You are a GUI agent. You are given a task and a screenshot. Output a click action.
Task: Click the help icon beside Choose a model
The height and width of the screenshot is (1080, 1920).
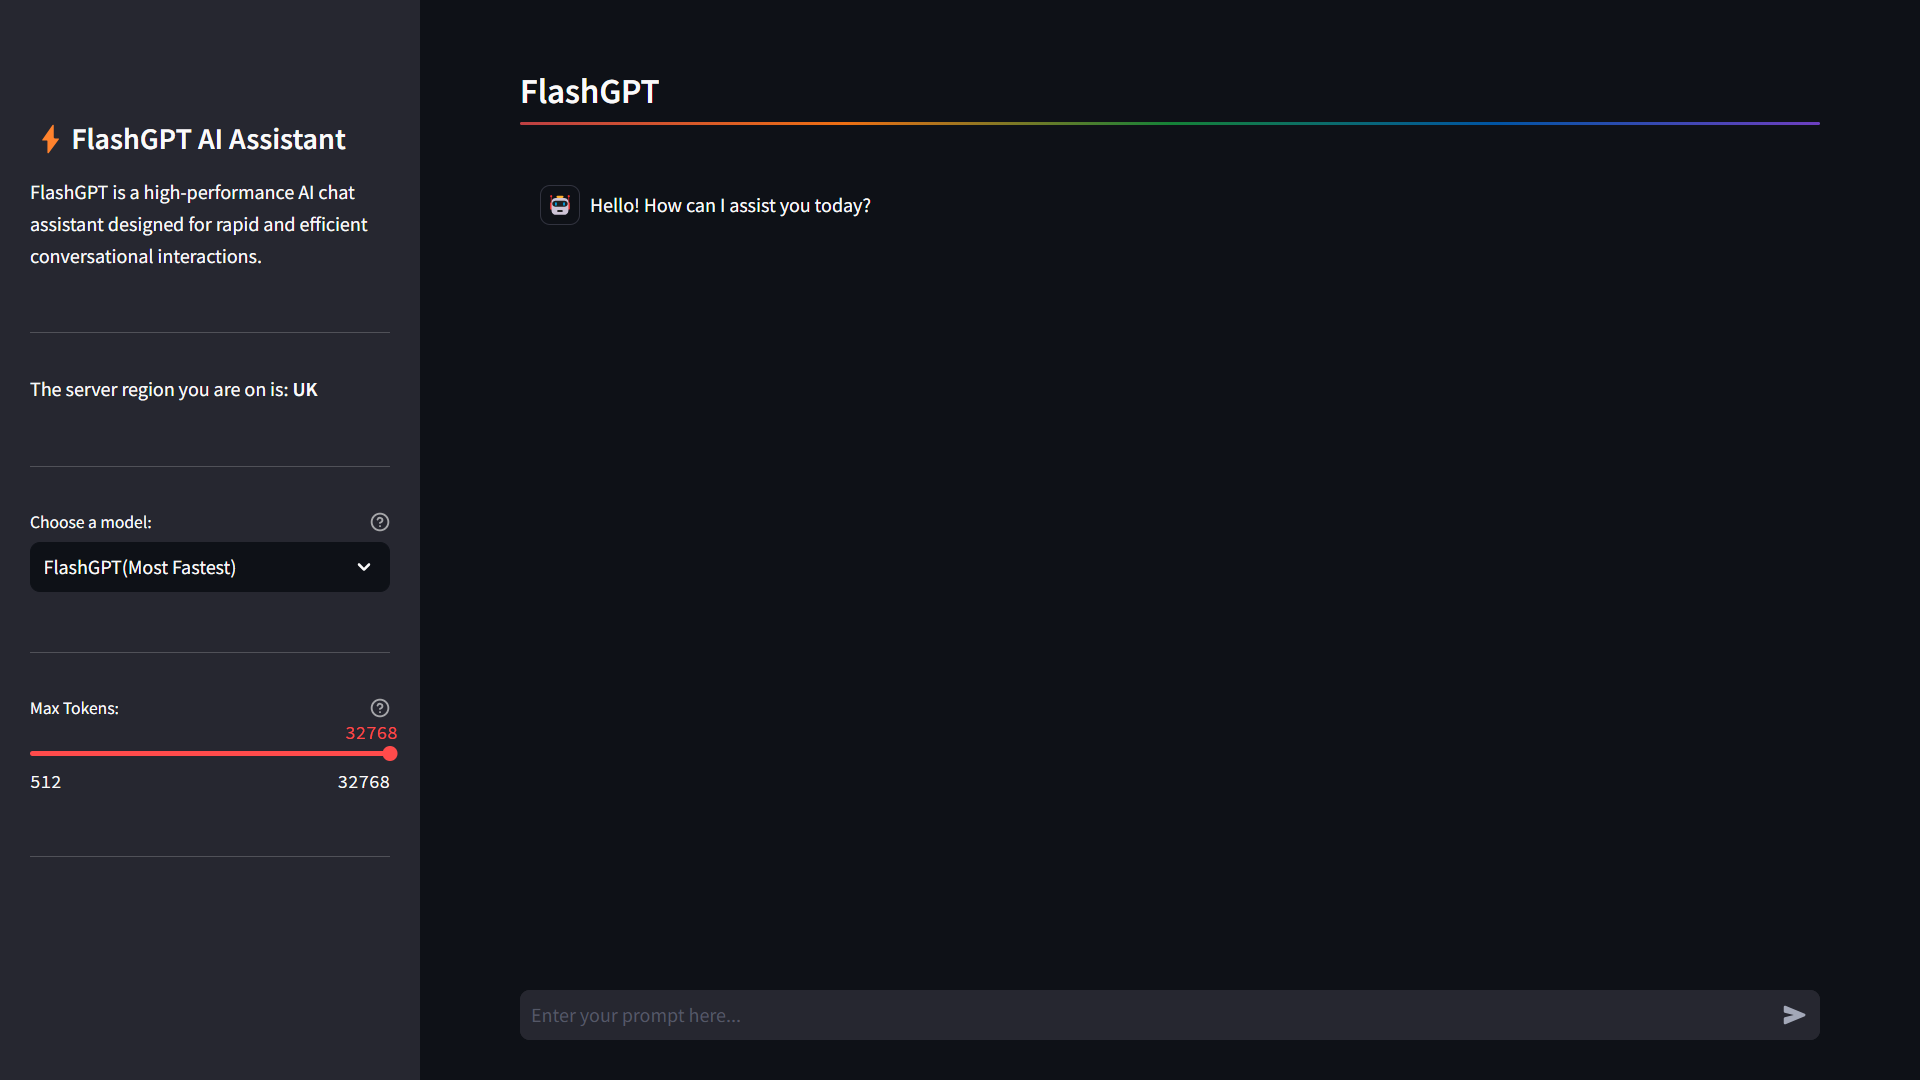click(380, 522)
